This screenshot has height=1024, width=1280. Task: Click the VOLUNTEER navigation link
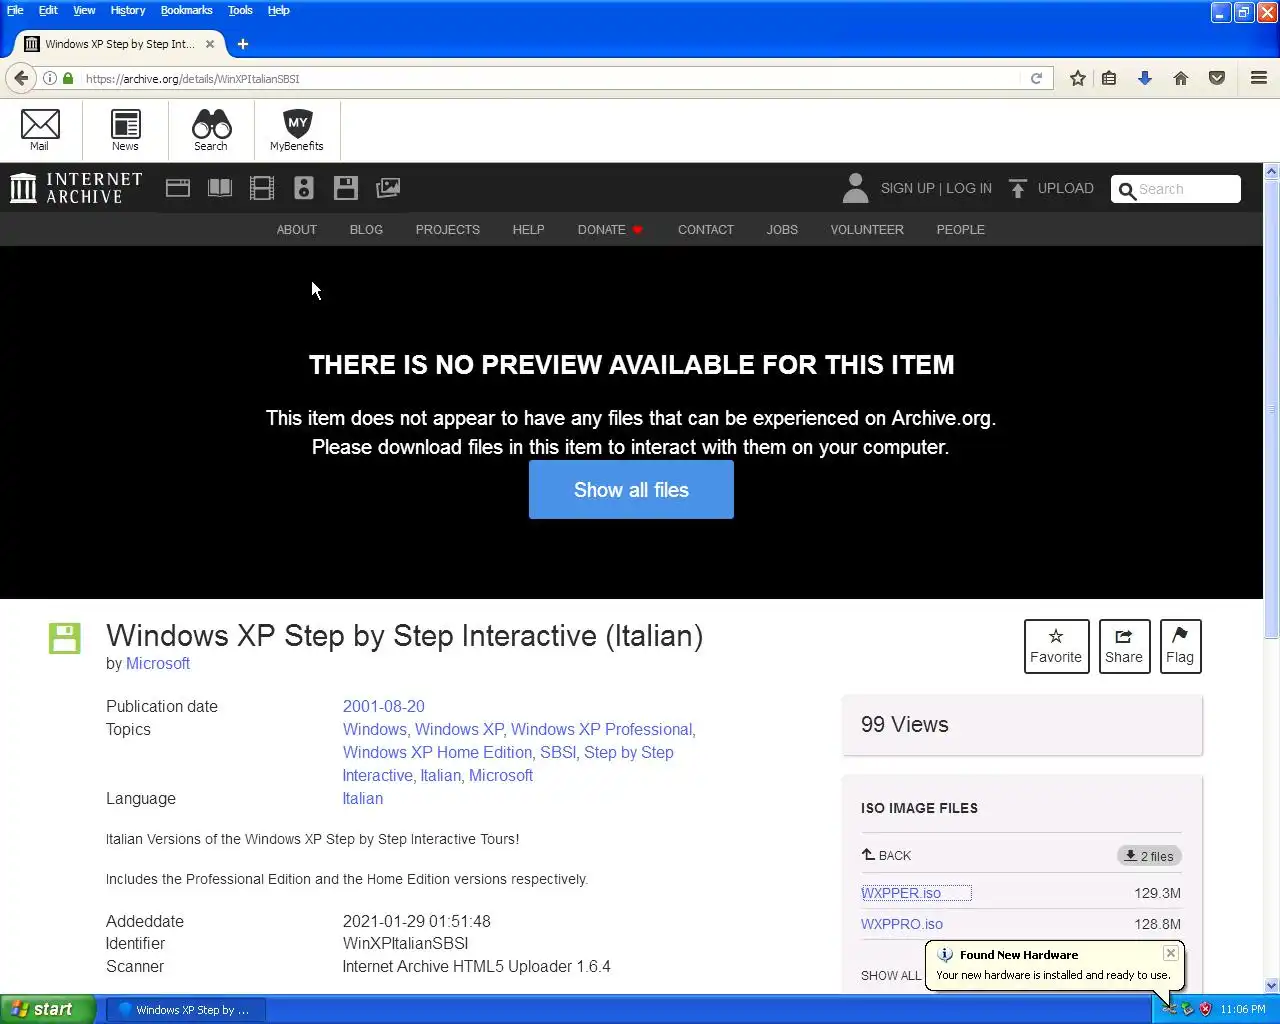(x=867, y=230)
